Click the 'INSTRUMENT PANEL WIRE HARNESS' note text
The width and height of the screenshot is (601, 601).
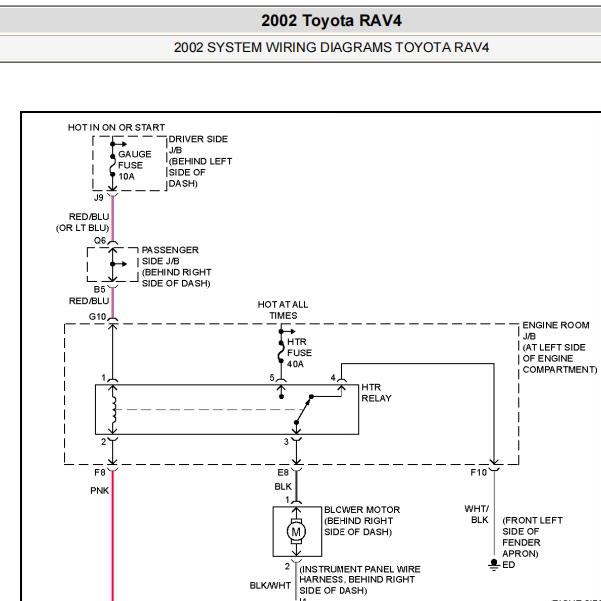pos(360,580)
